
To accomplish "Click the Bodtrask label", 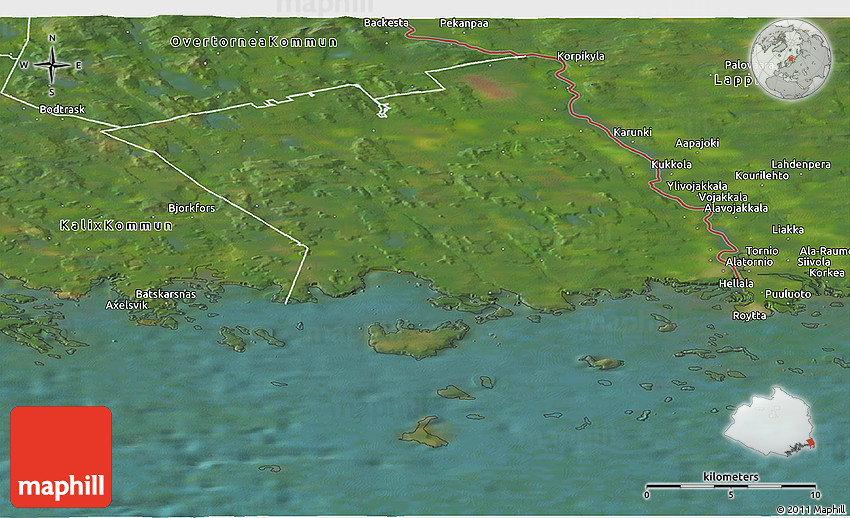I will tap(59, 108).
